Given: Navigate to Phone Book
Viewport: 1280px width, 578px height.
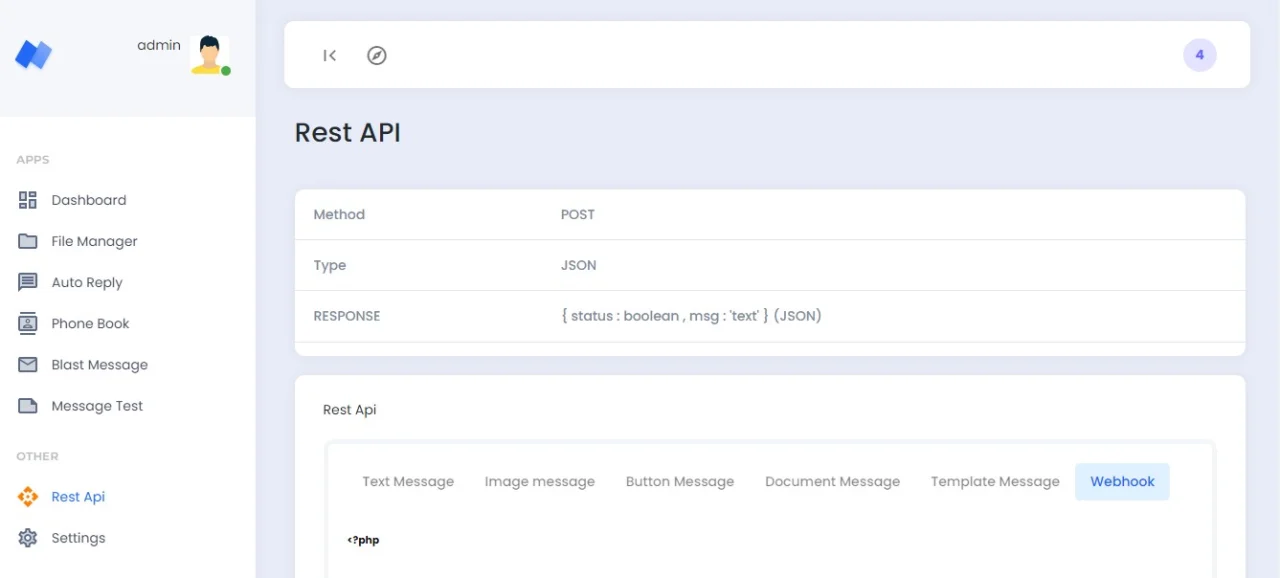Looking at the screenshot, I should click(x=90, y=323).
